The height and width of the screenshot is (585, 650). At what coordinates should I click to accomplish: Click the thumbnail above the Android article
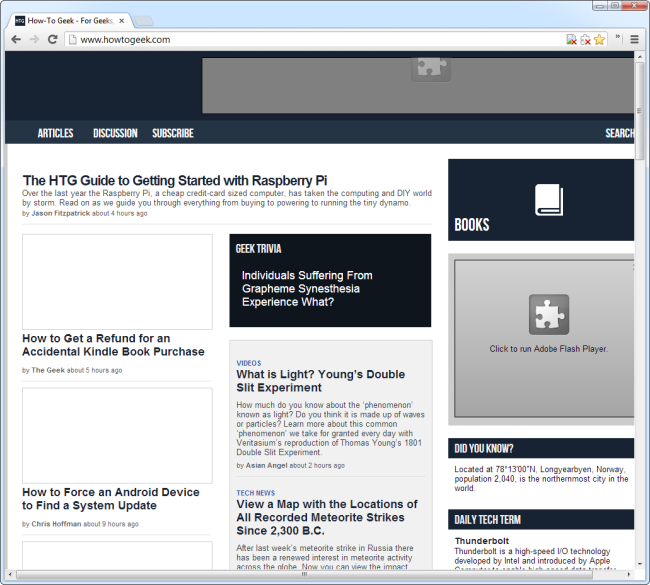[117, 436]
